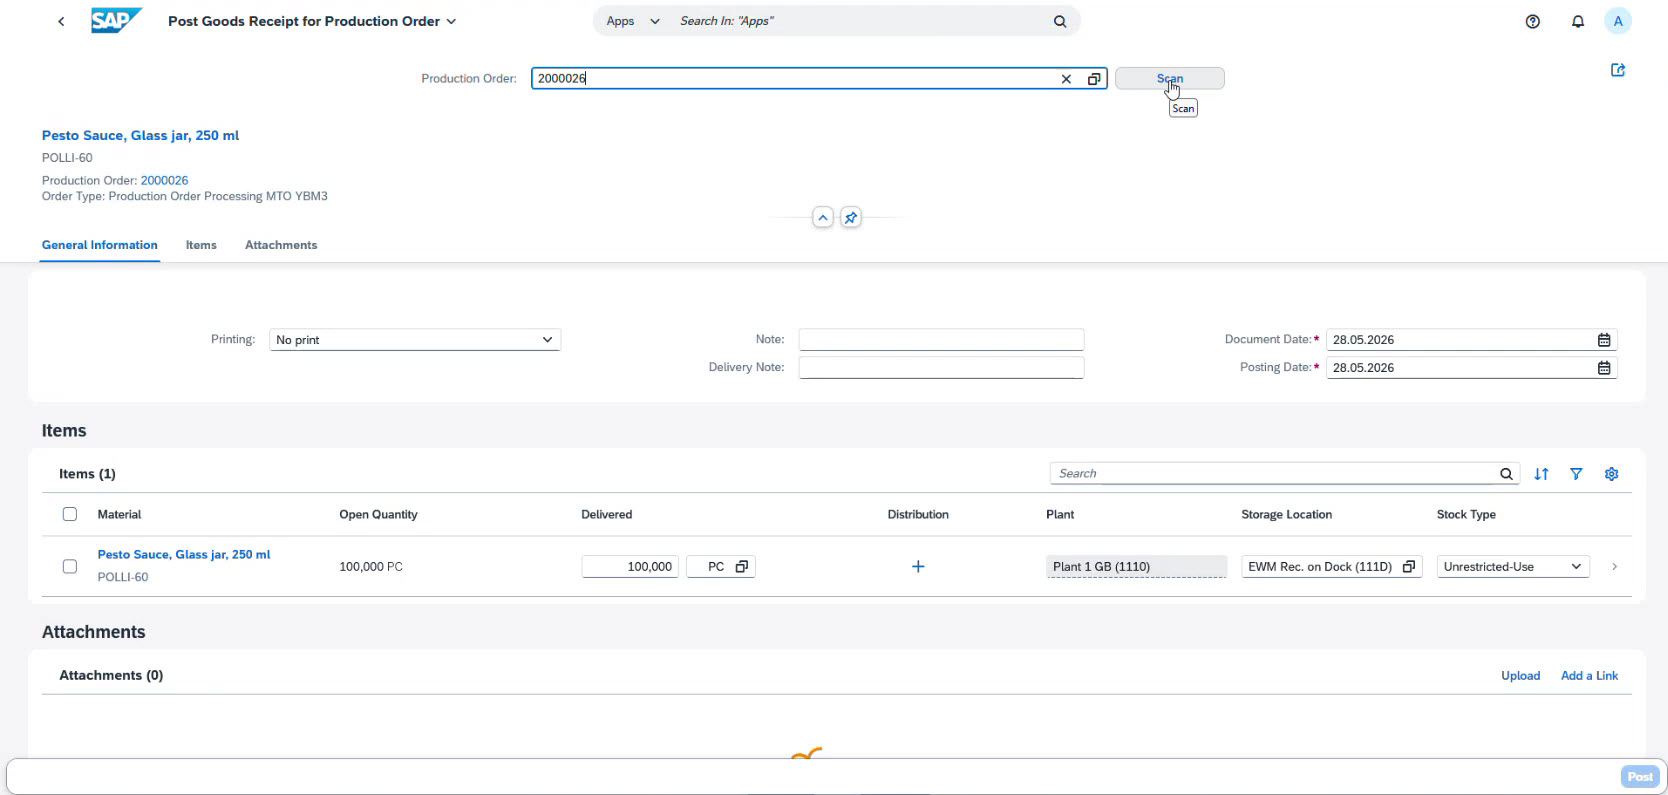Image resolution: width=1668 pixels, height=795 pixels.
Task: Click the Stock Type column header
Action: [x=1466, y=515]
